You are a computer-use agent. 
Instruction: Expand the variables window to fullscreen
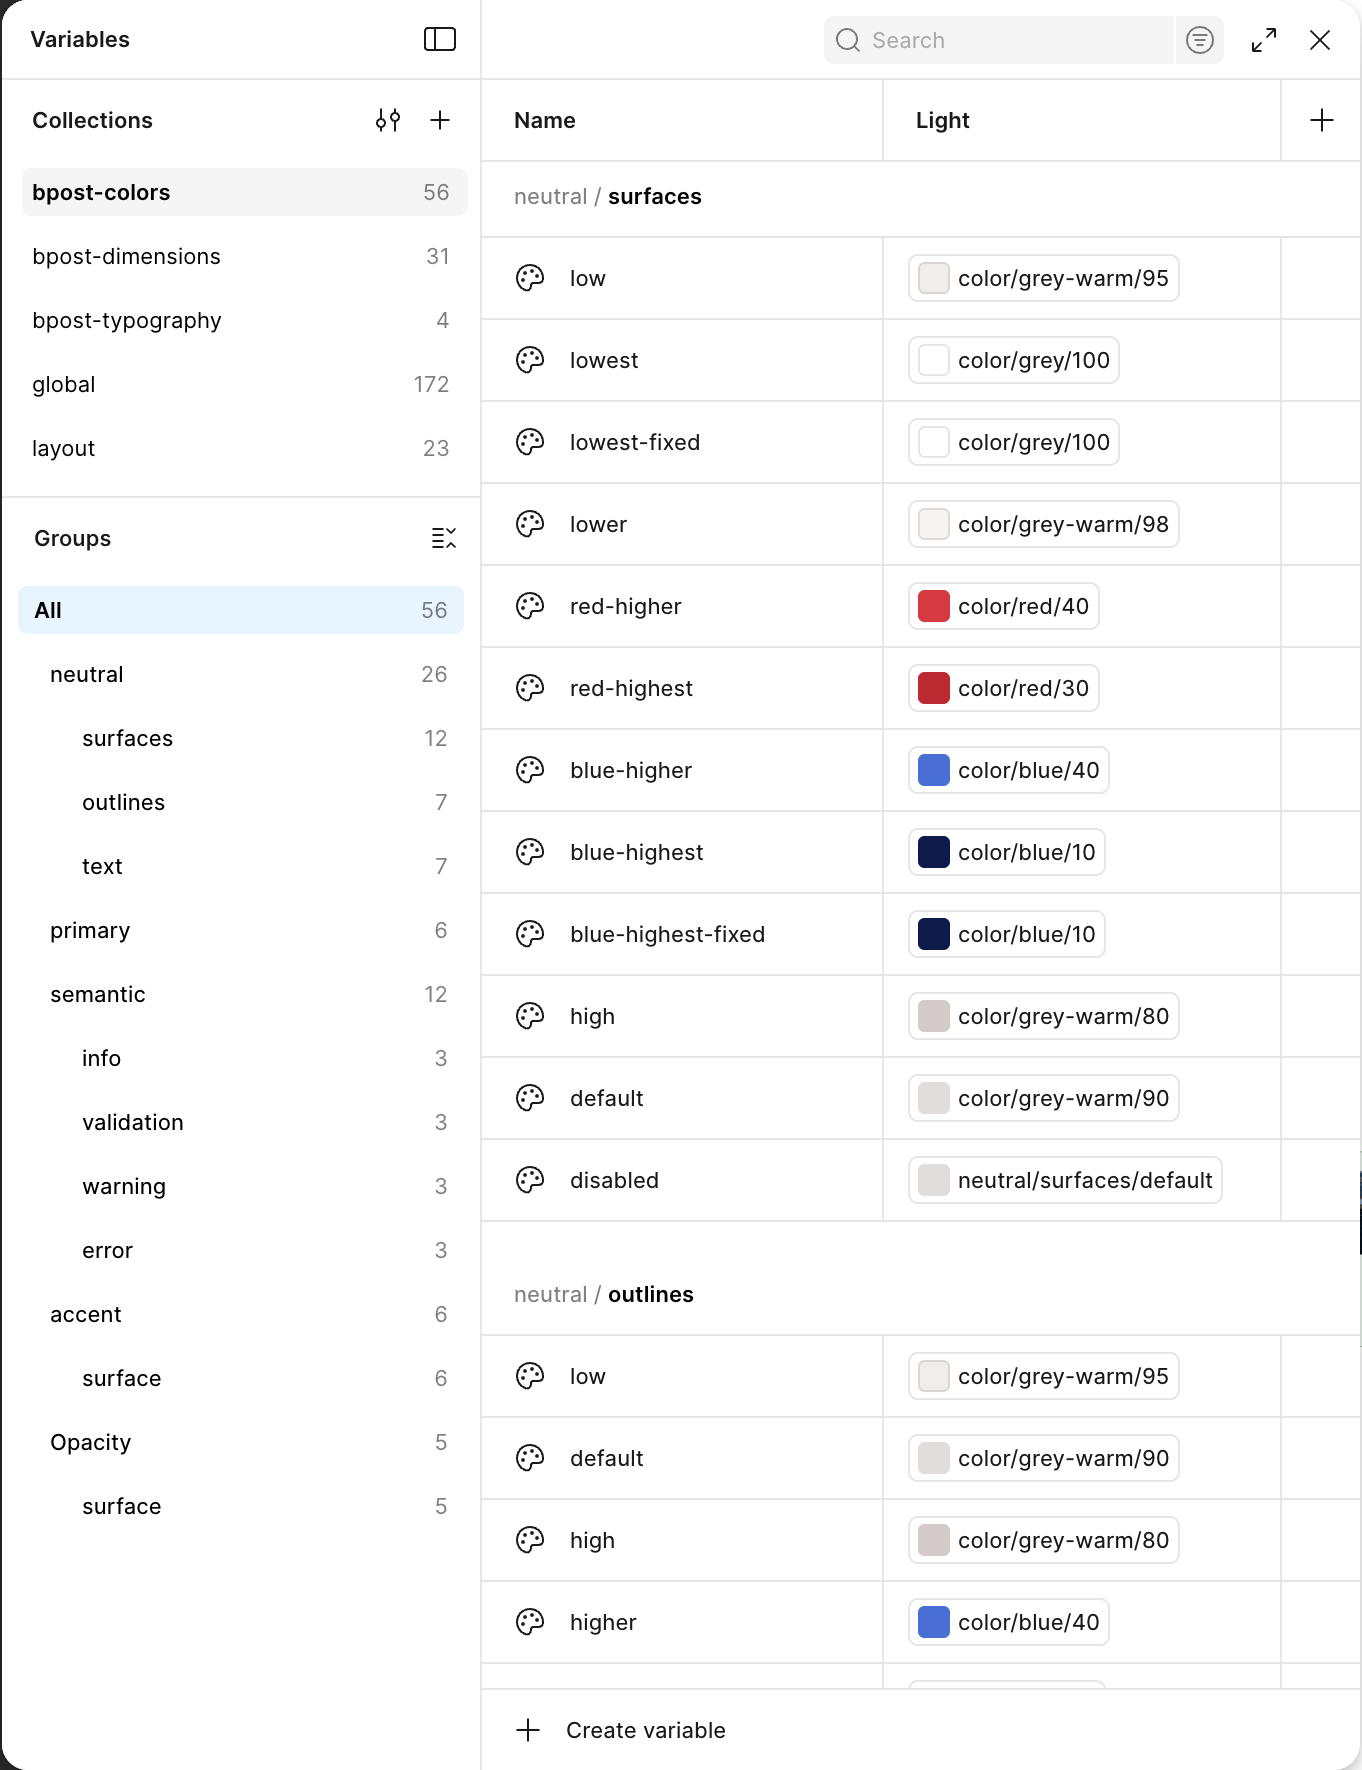(1264, 40)
